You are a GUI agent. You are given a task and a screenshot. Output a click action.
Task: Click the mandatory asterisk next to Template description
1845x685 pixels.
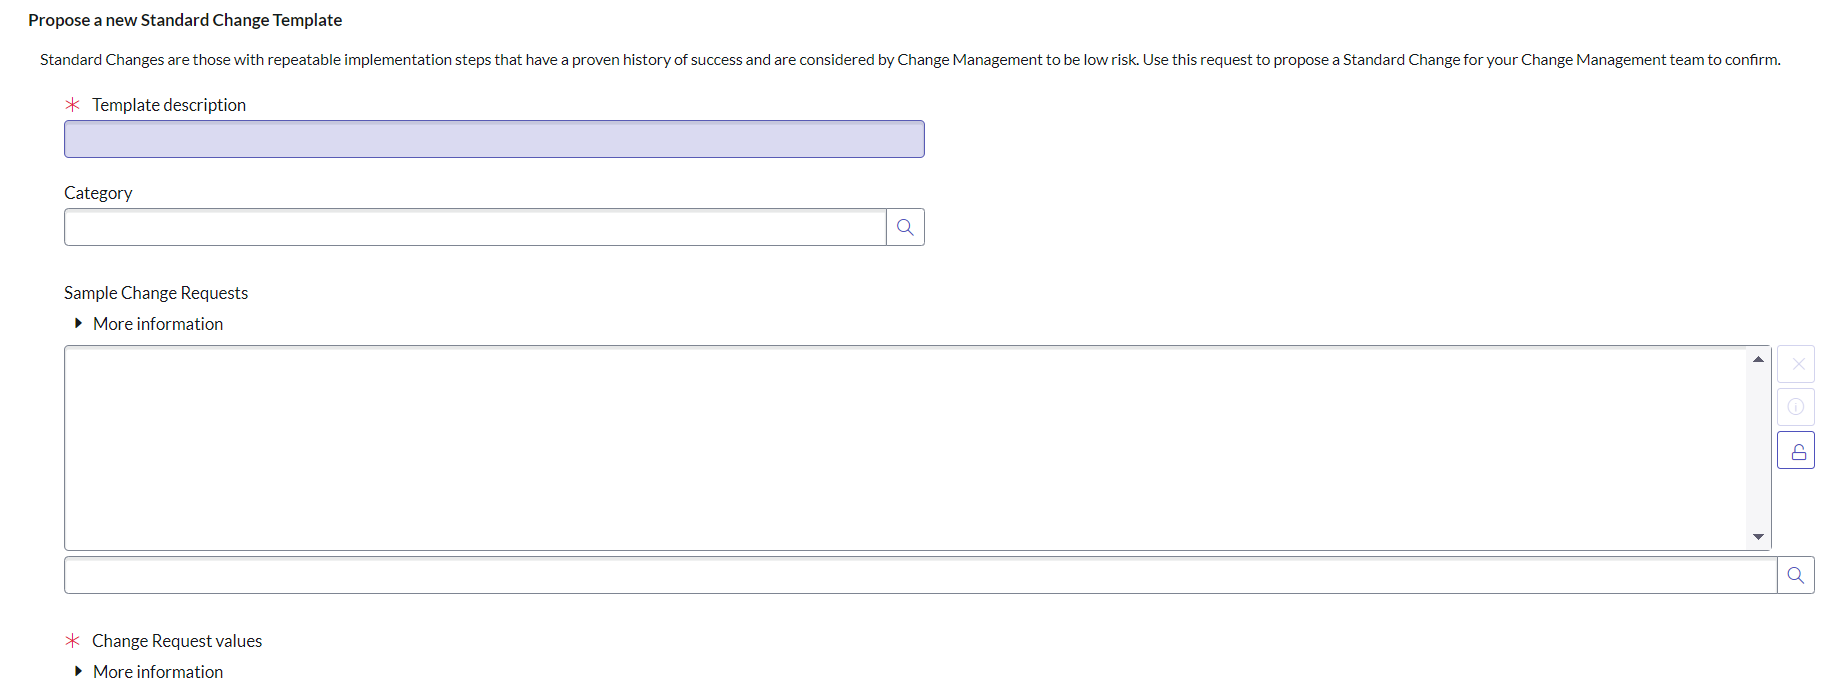(72, 105)
